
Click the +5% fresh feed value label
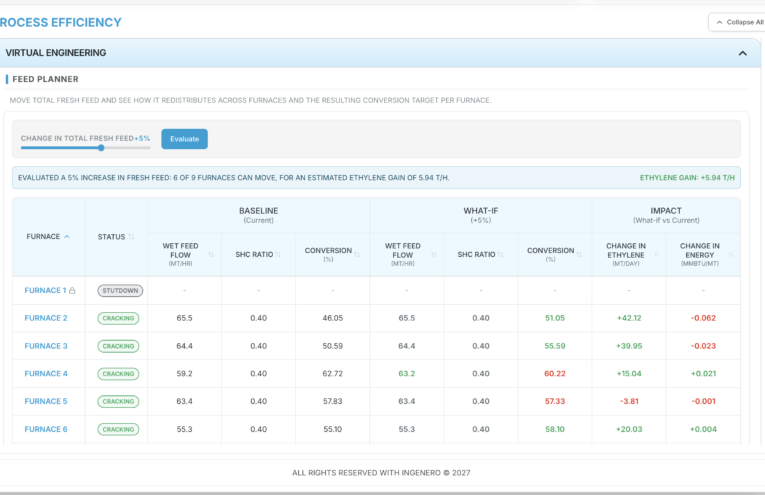coord(142,139)
